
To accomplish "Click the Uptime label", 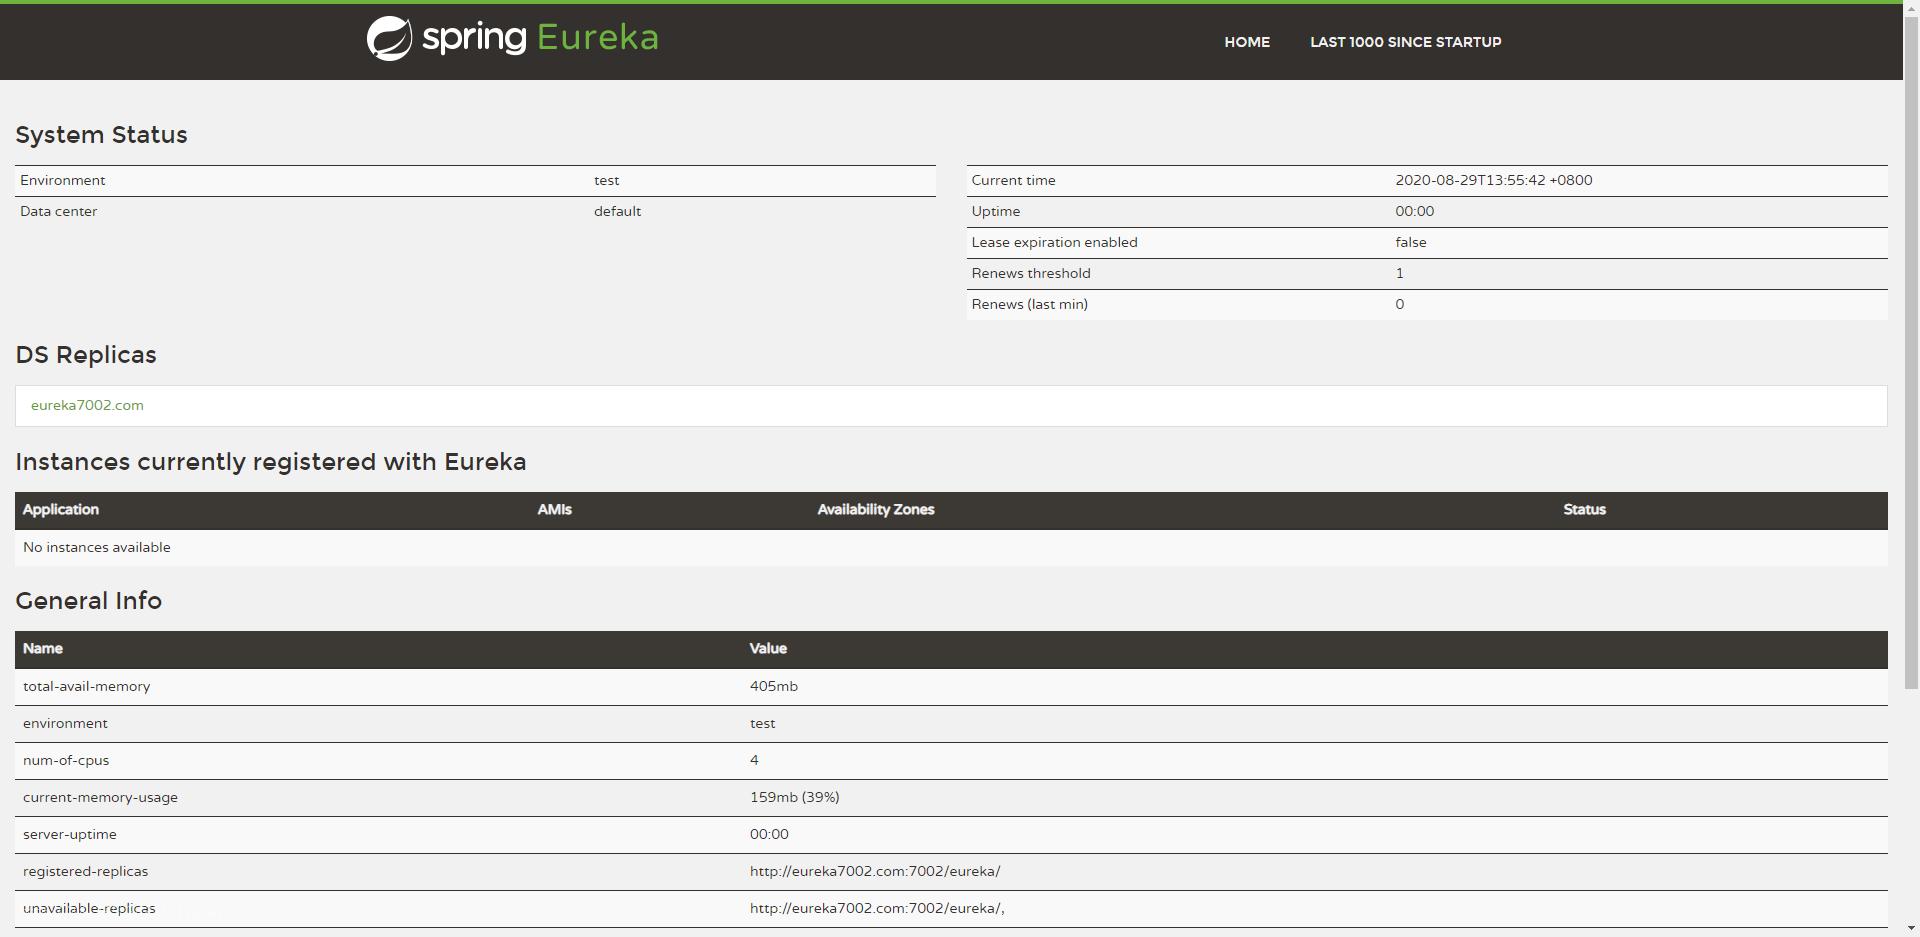I will click(x=996, y=211).
